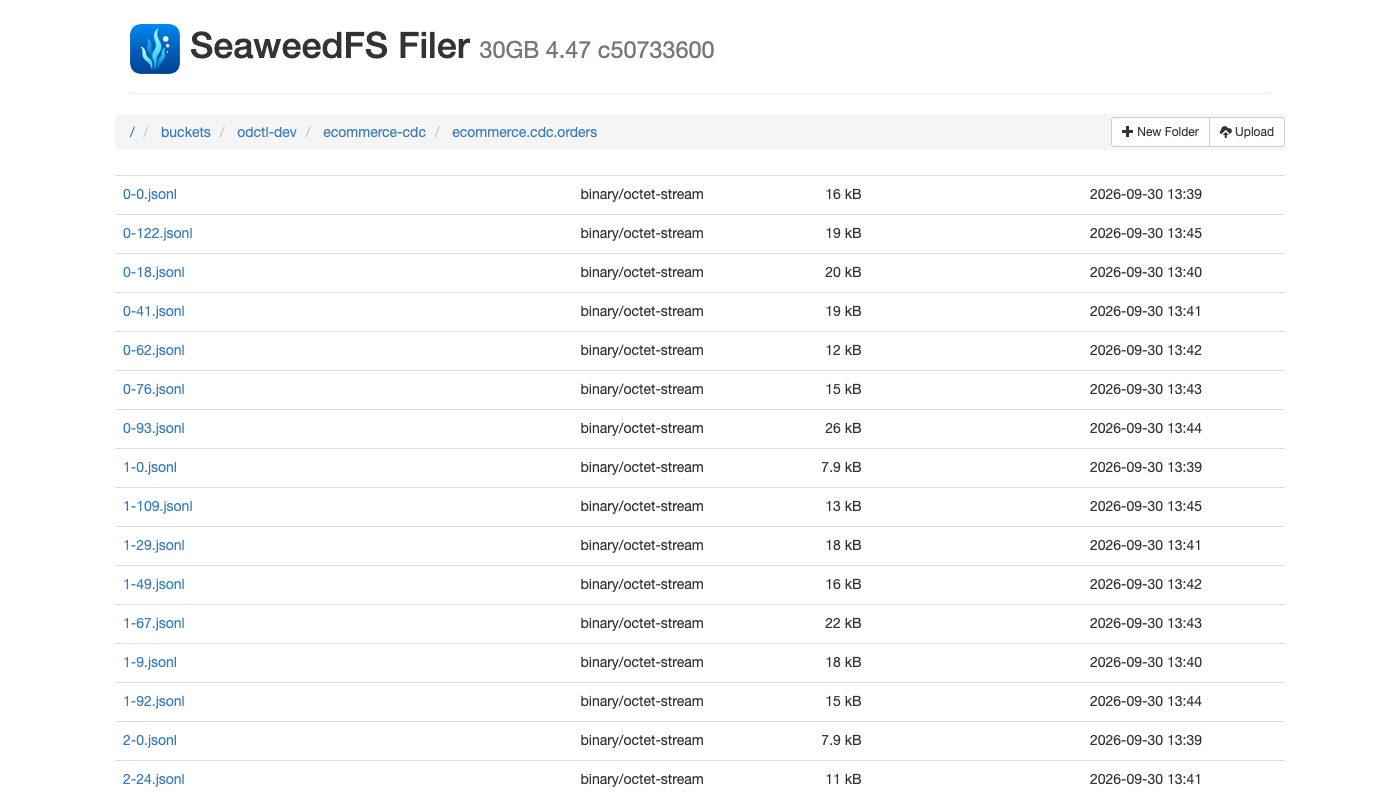
Task: Click size 13 kB of 1-109.jsonl
Action: [843, 506]
